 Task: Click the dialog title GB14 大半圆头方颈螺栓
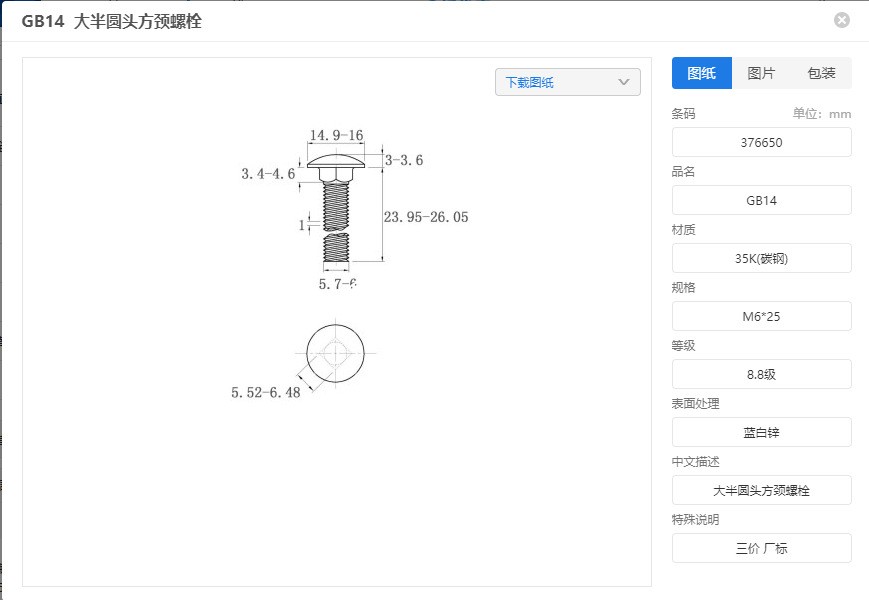pos(111,21)
